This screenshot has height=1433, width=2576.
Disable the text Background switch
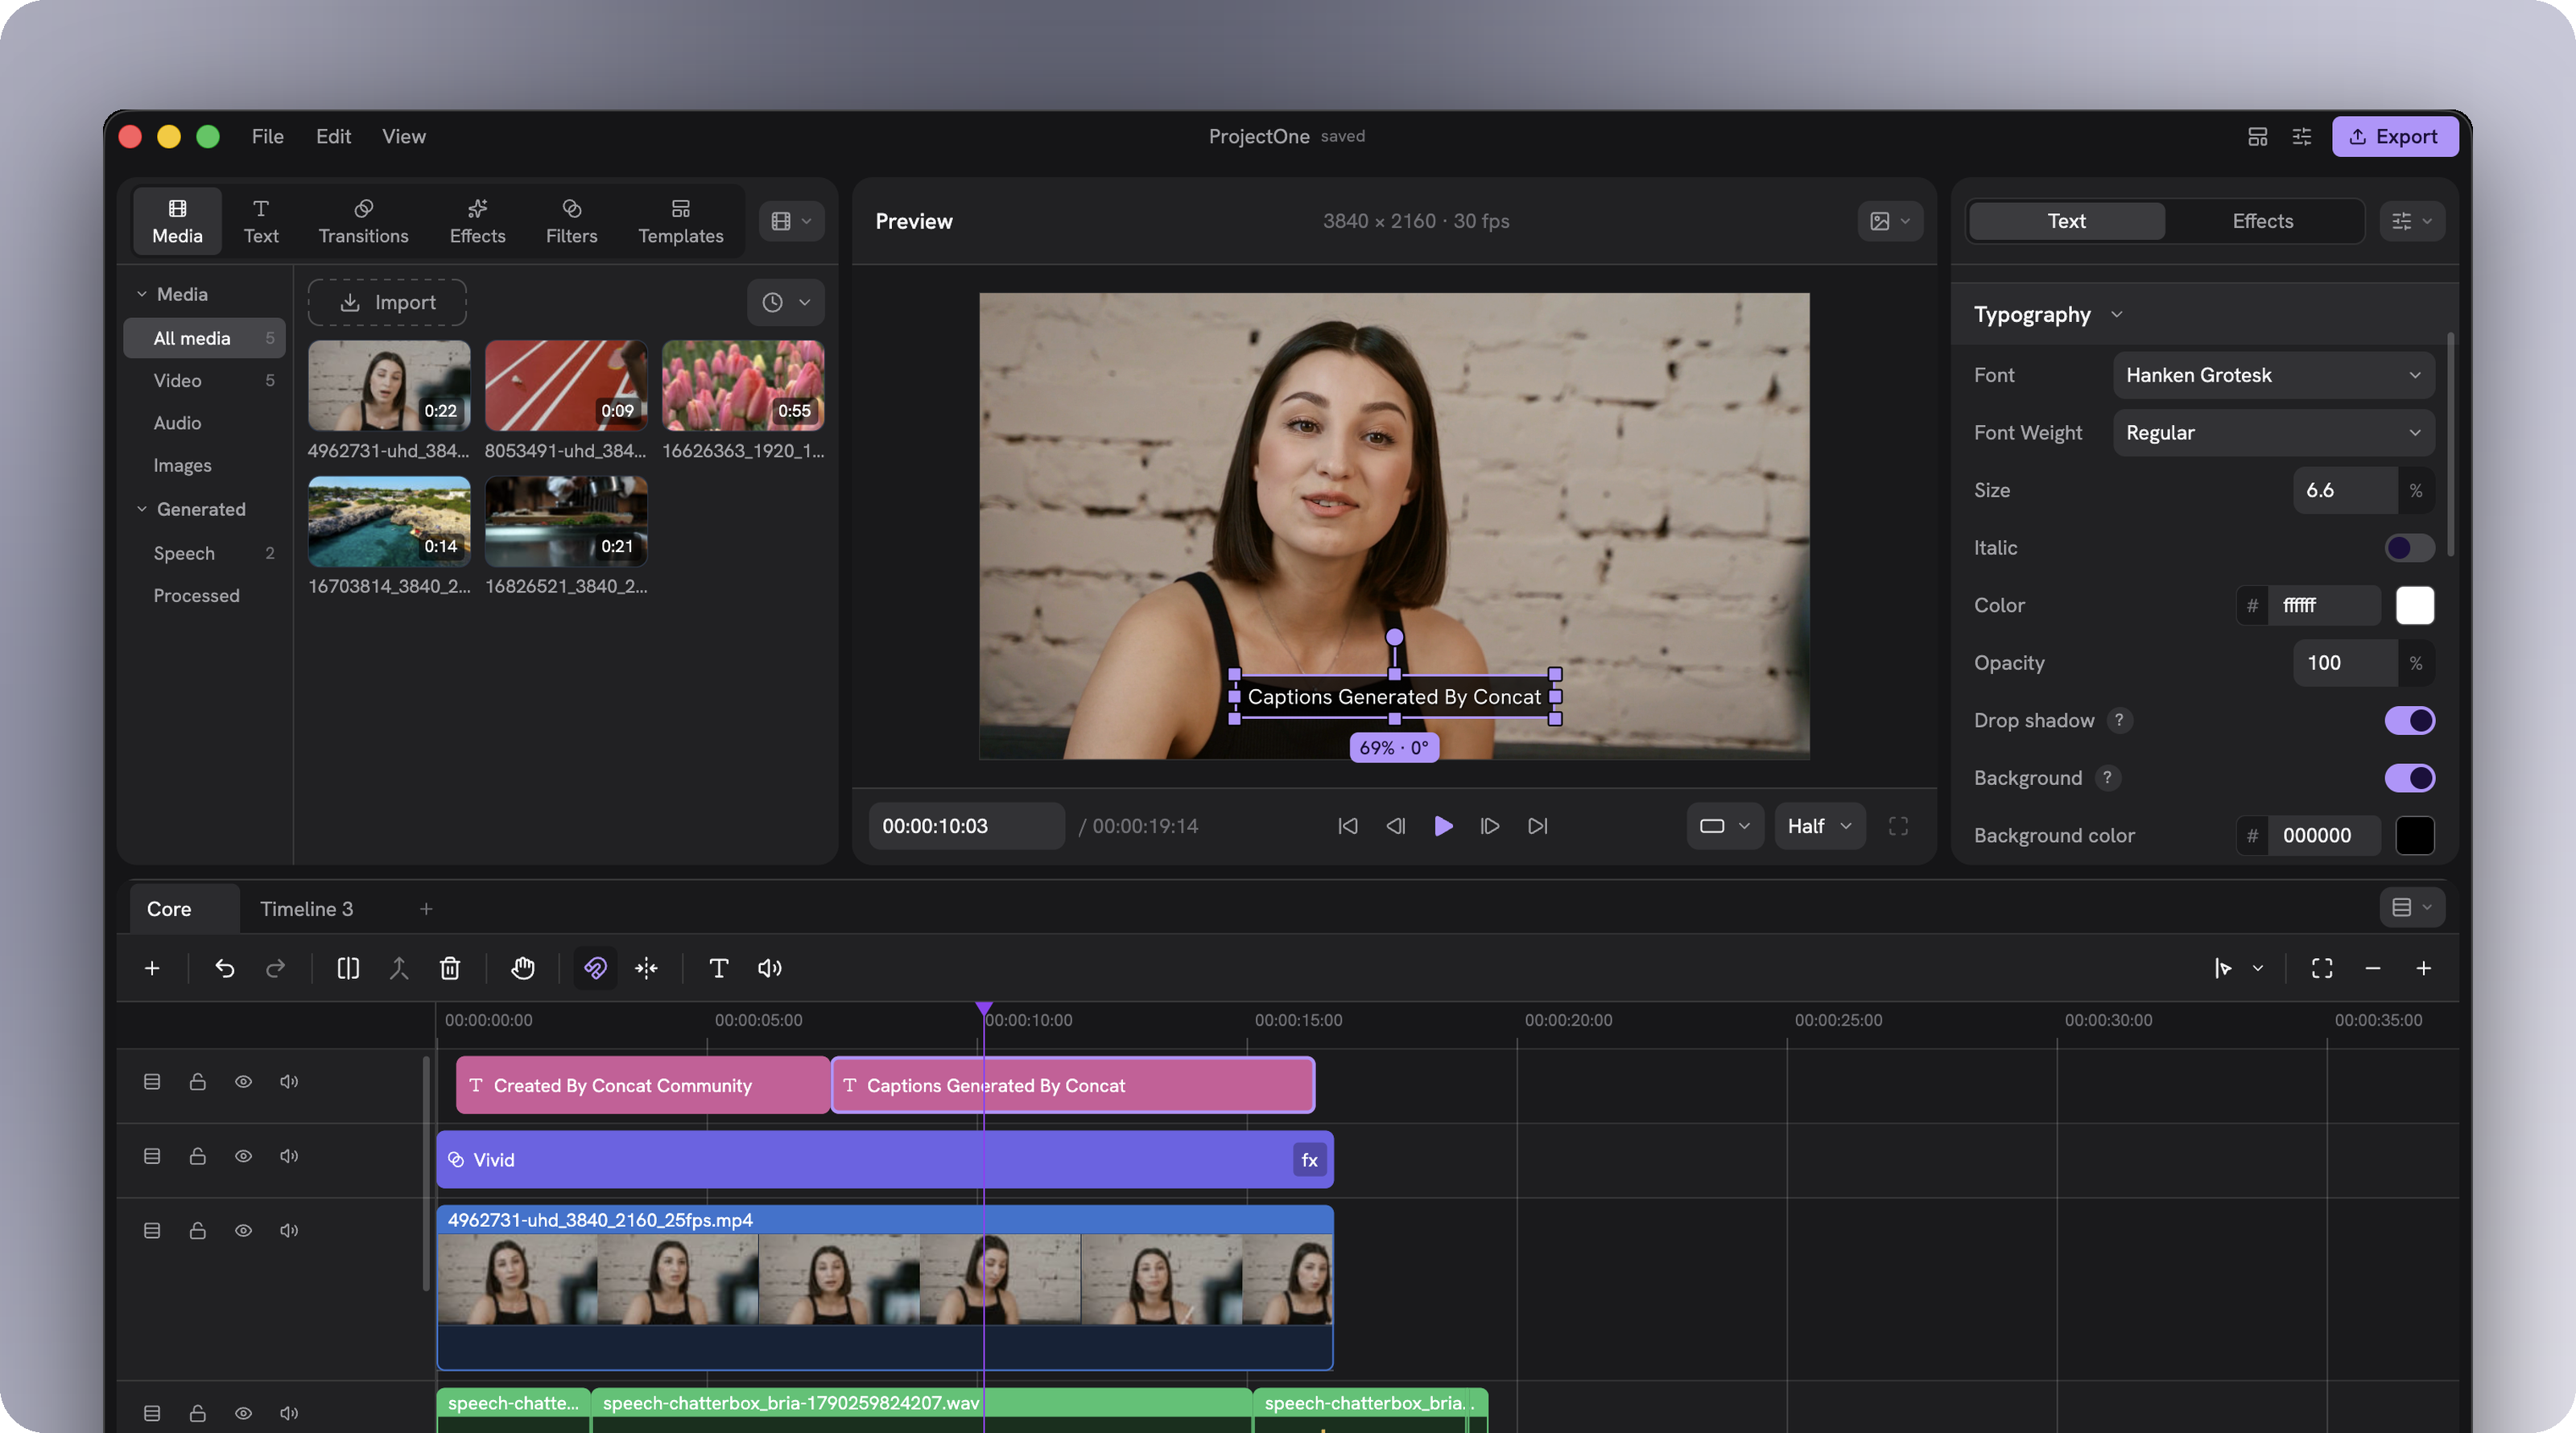[x=2409, y=778]
